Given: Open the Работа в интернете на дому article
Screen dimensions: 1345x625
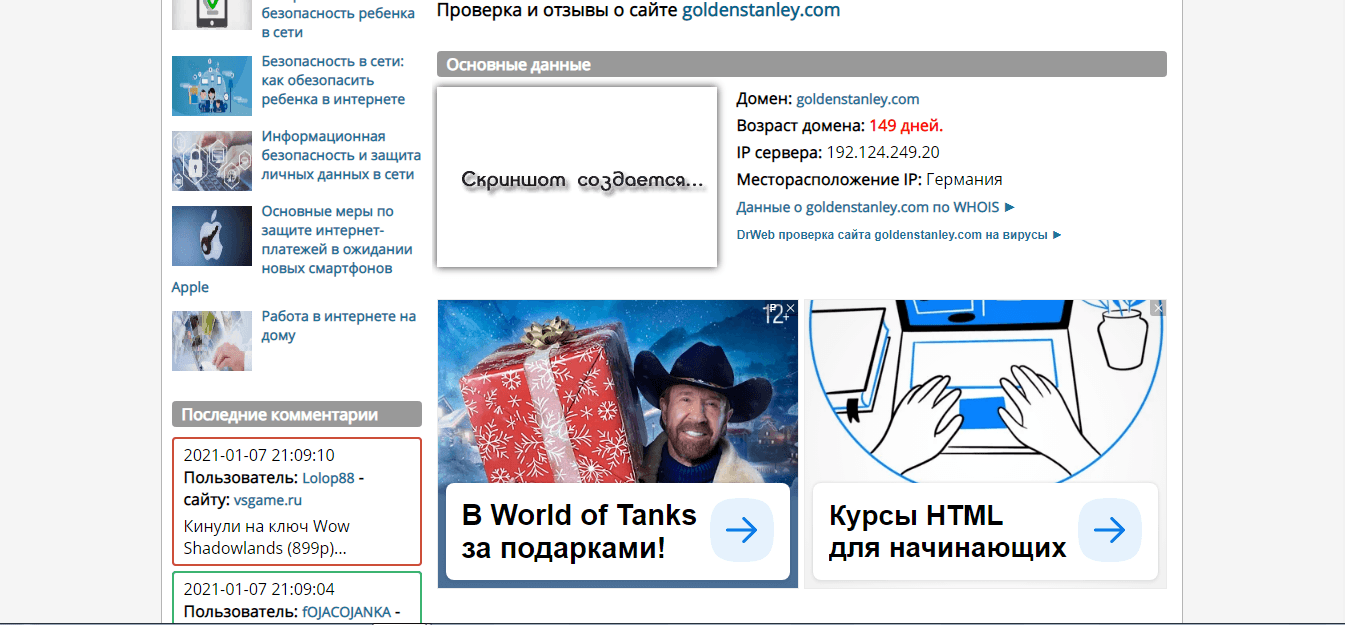Looking at the screenshot, I should 337,324.
